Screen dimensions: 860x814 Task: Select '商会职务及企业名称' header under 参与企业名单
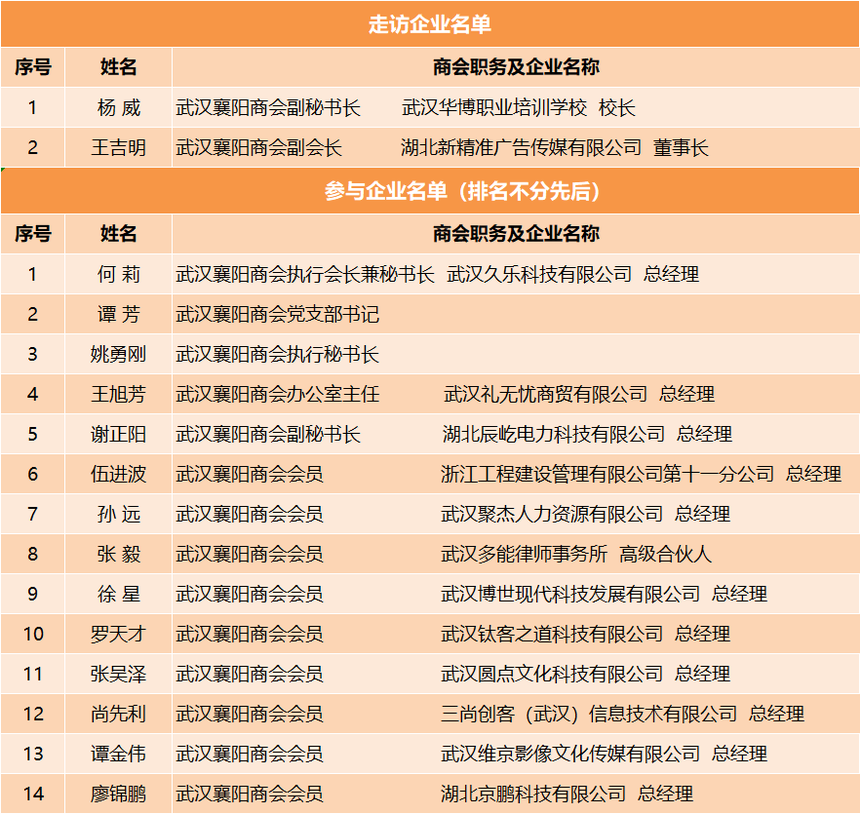coord(516,234)
